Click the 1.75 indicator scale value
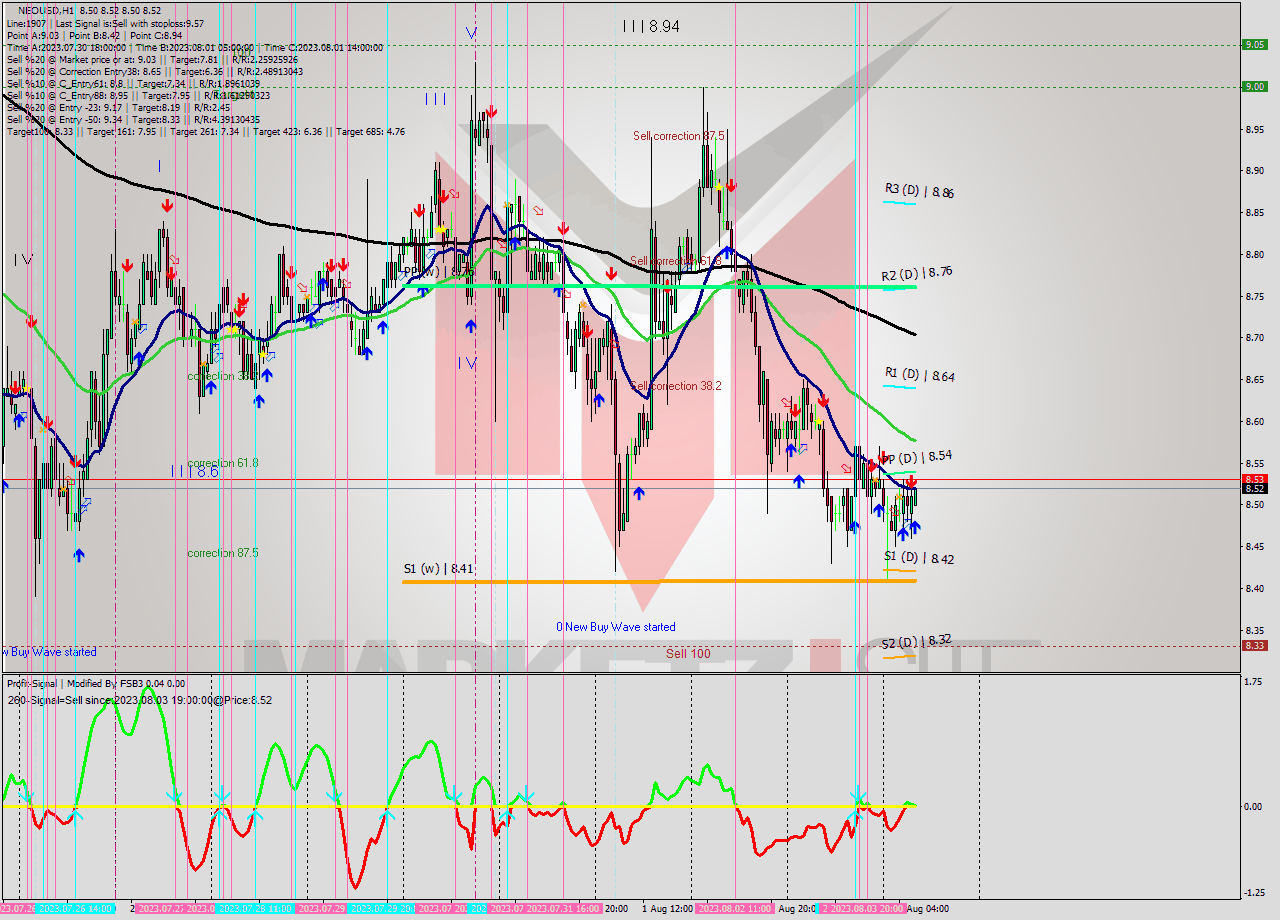 pos(1254,682)
